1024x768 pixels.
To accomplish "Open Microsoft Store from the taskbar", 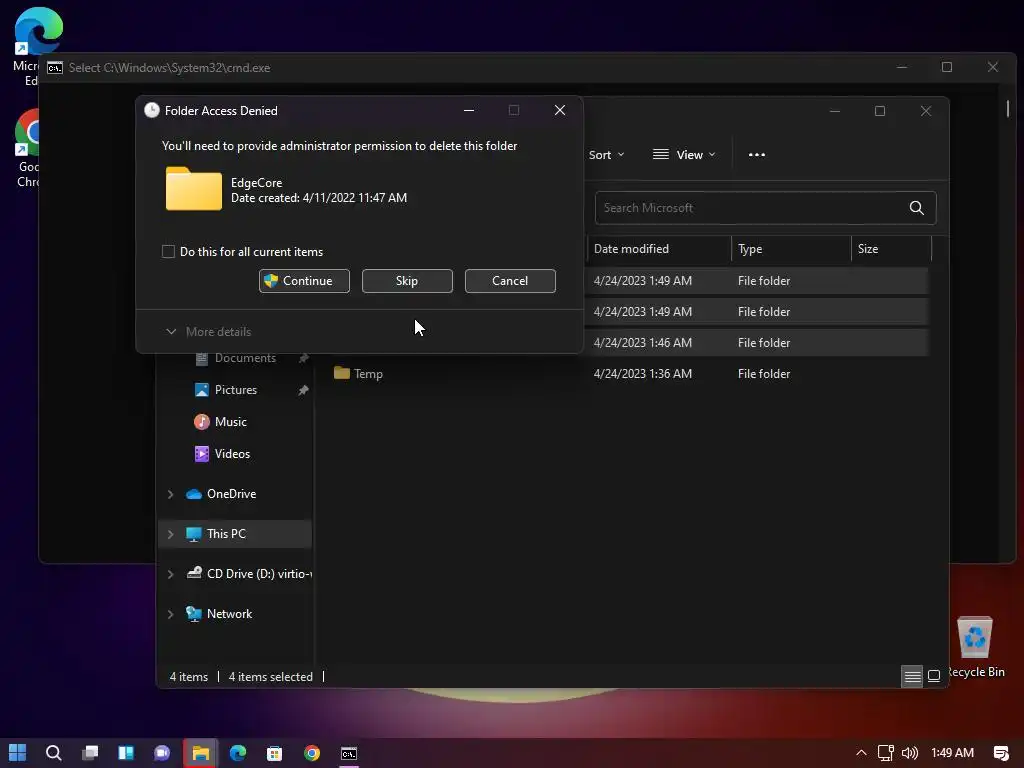I will coord(274,753).
